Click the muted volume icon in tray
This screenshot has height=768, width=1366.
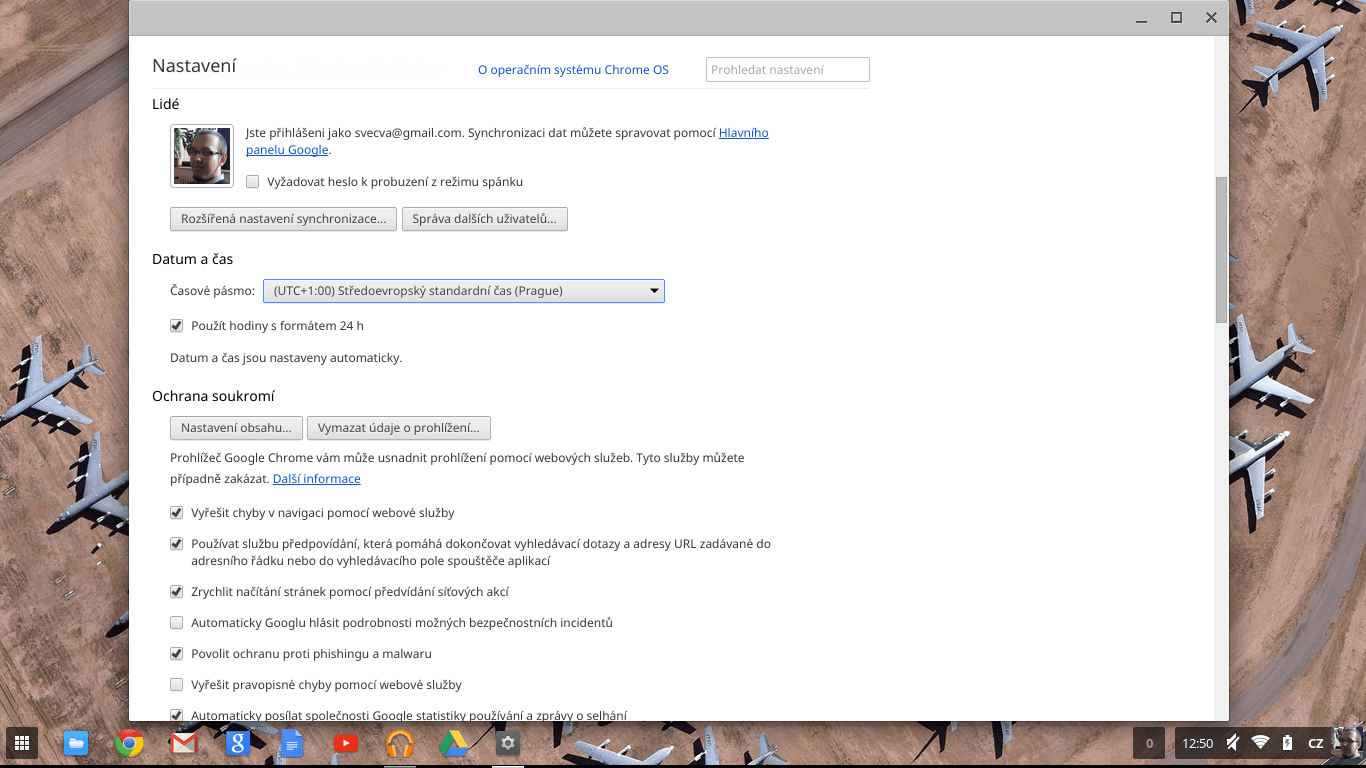tap(1233, 743)
